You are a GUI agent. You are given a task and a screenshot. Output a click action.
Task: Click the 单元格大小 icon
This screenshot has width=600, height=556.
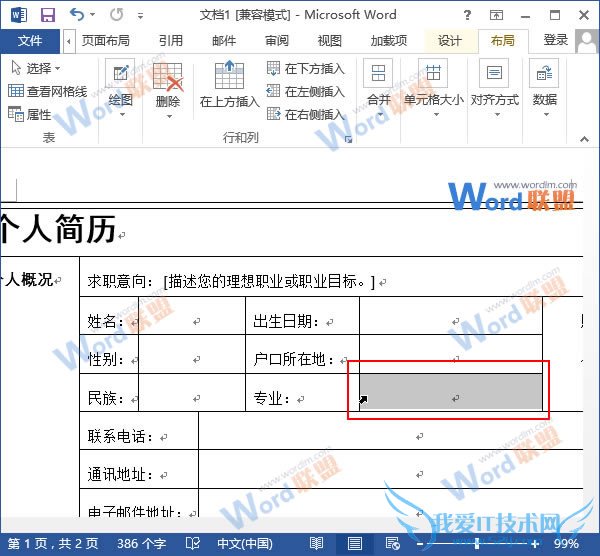point(433,73)
